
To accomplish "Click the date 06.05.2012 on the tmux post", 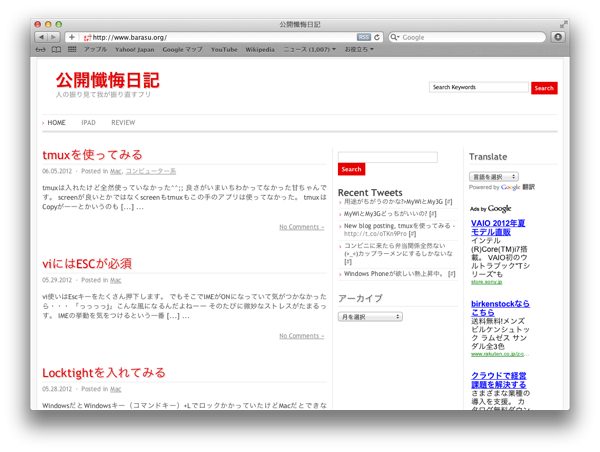I will (x=57, y=171).
